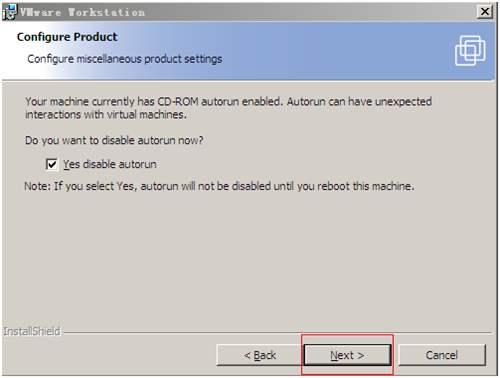
Task: Return to previous page with < Back
Action: pos(260,355)
